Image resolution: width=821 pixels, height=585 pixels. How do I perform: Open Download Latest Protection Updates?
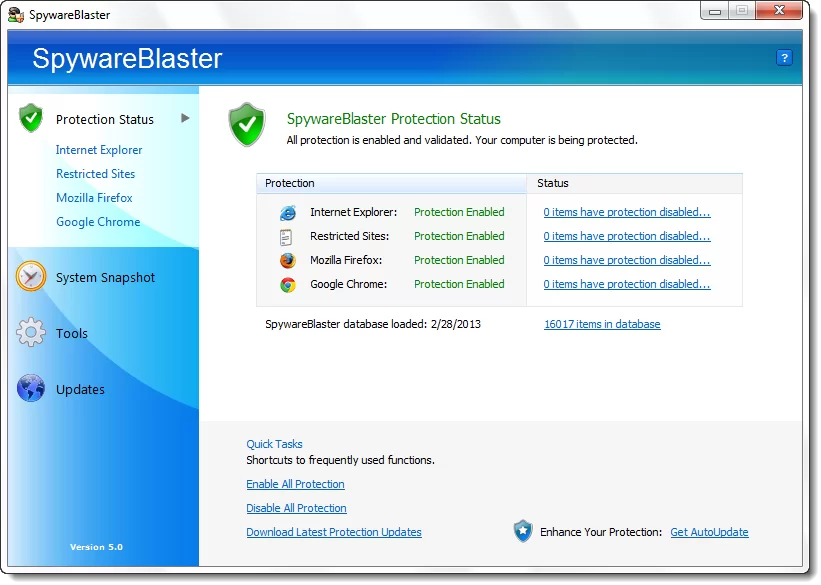click(333, 531)
